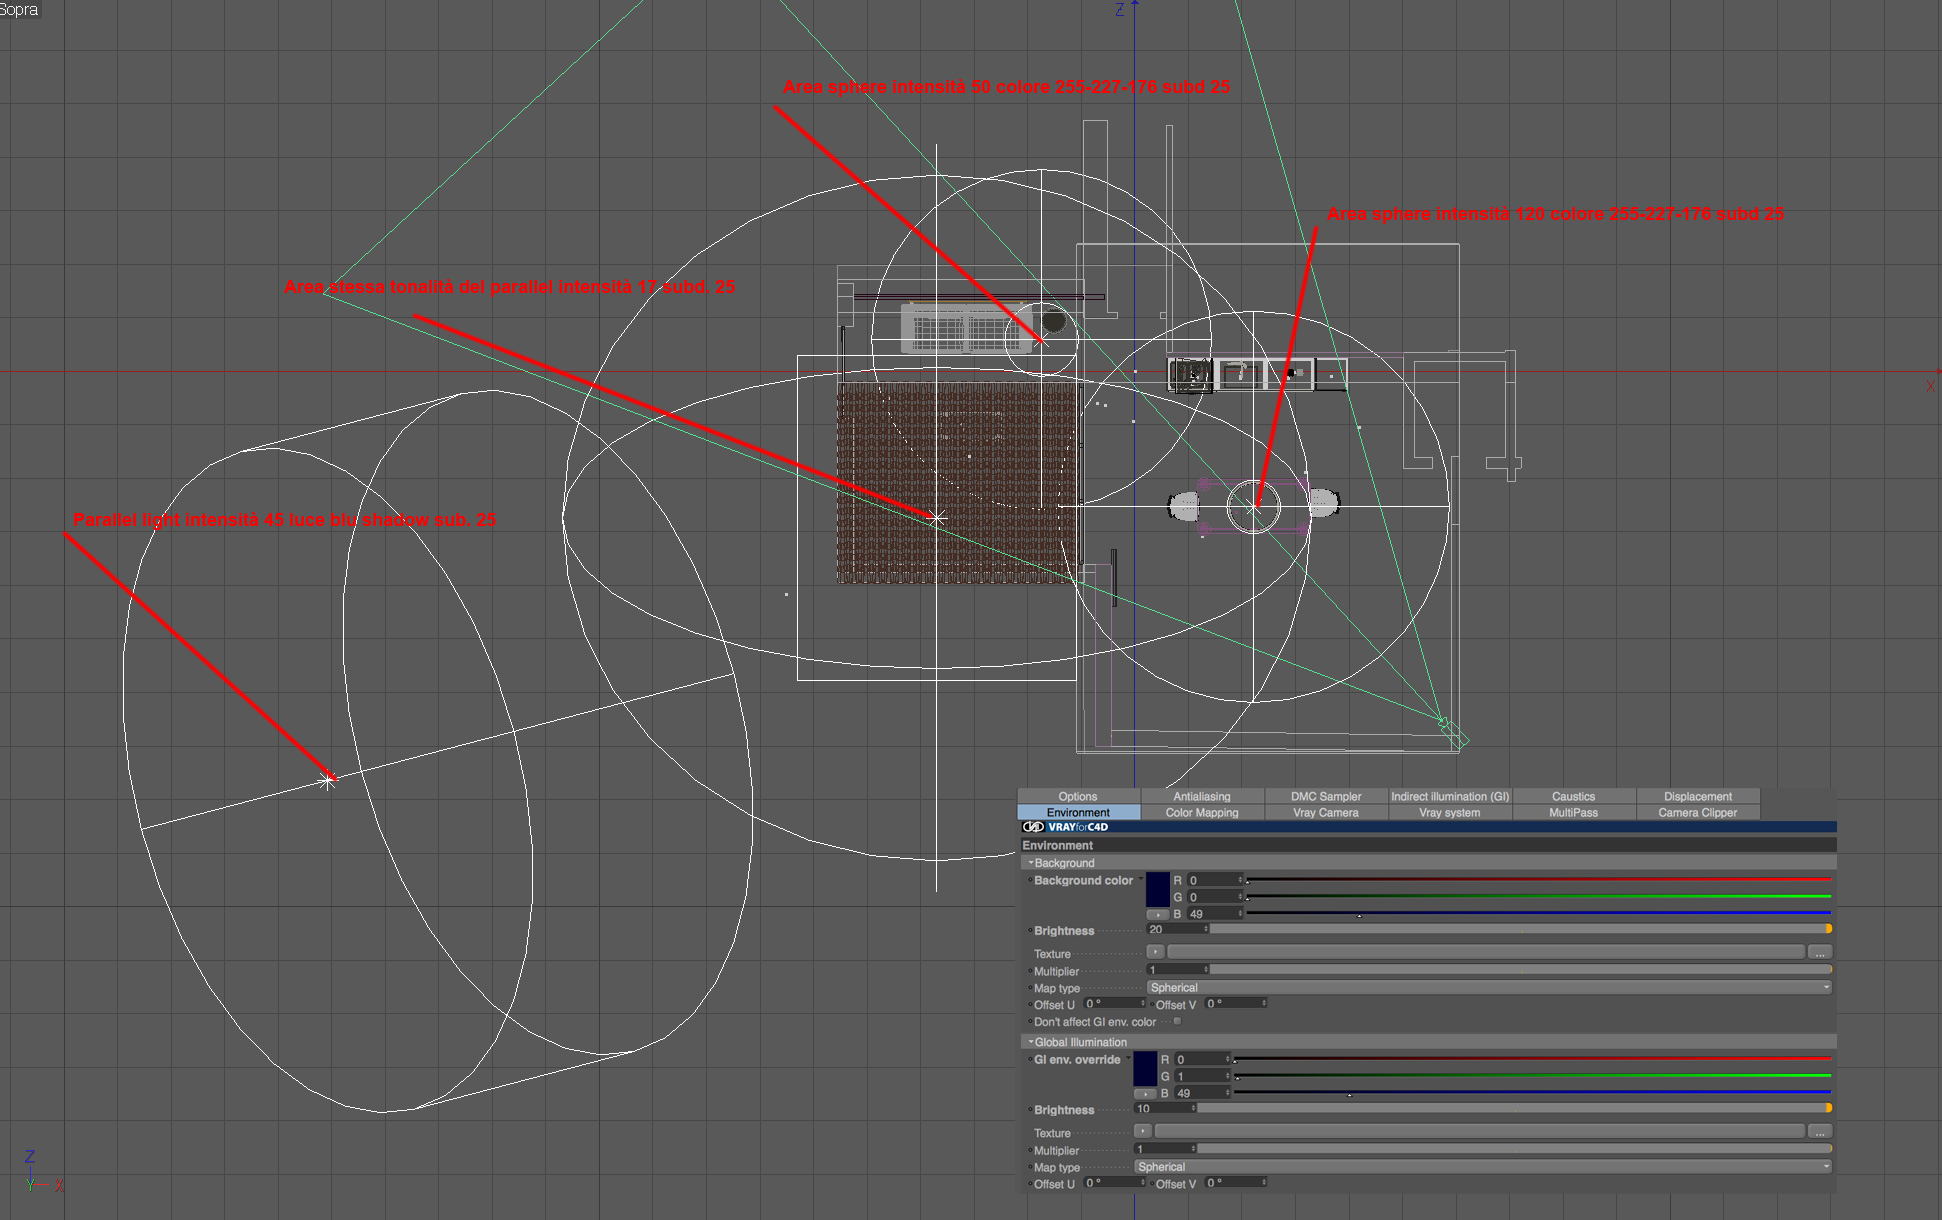This screenshot has width=1942, height=1220.
Task: Click the Background color swatch
Action: click(x=1157, y=889)
